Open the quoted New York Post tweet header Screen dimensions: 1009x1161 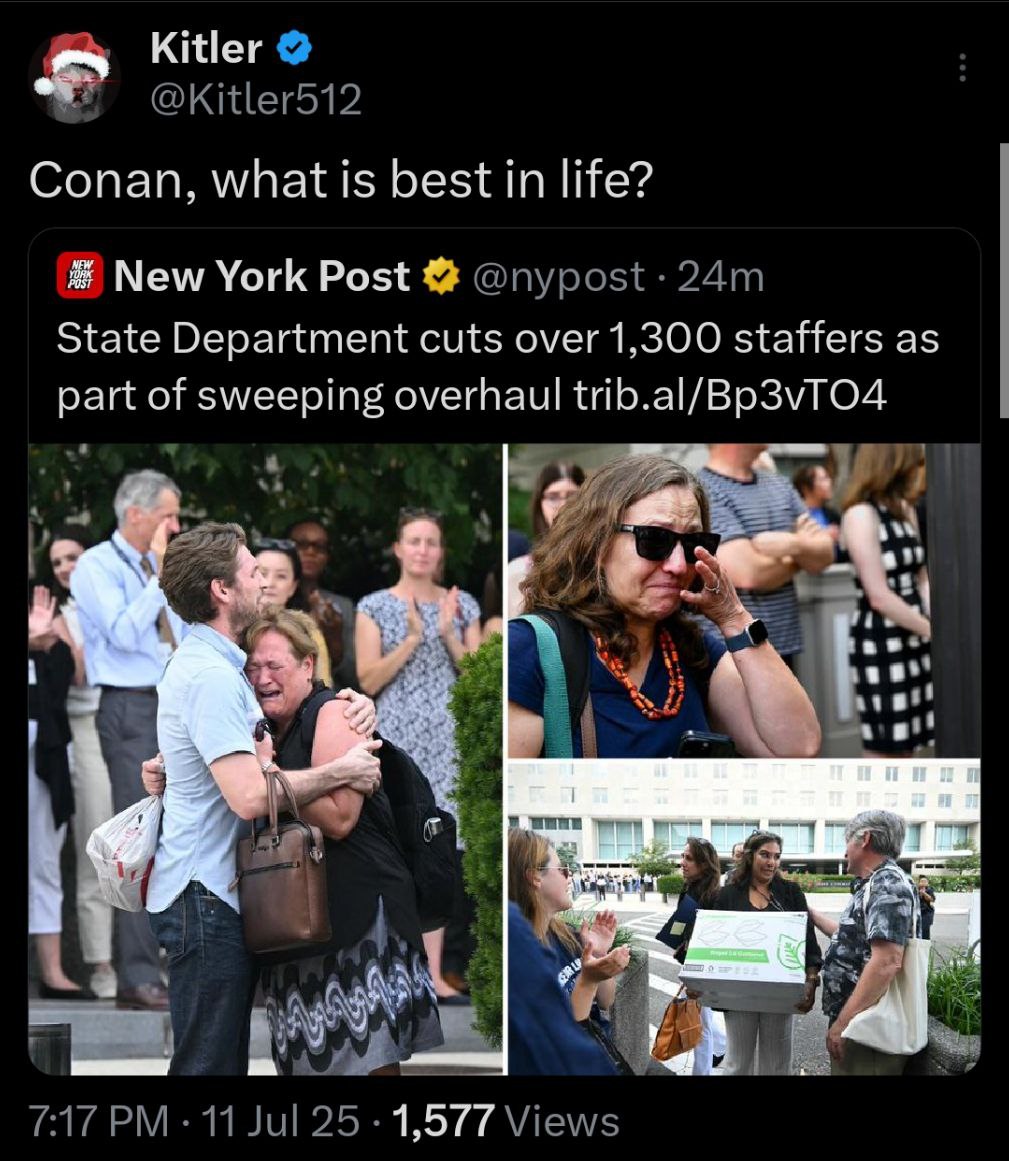coord(410,276)
